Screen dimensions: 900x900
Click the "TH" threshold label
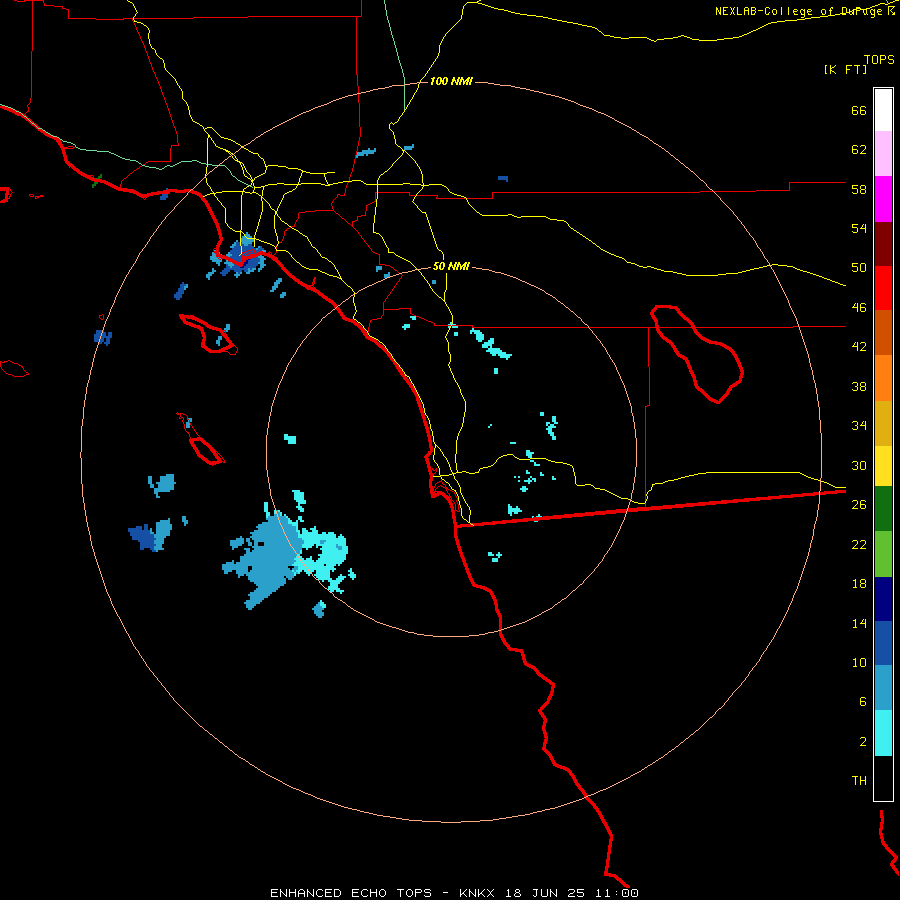859,781
